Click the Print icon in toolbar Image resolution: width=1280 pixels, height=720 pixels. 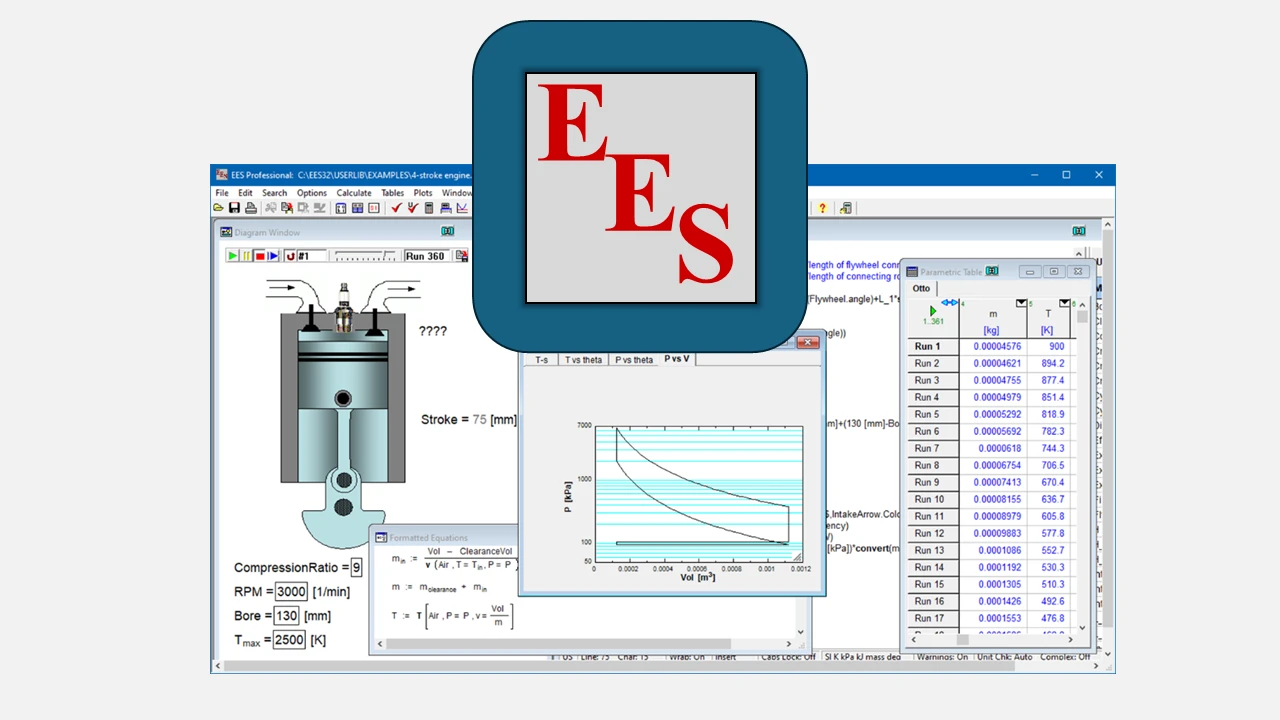tap(249, 208)
